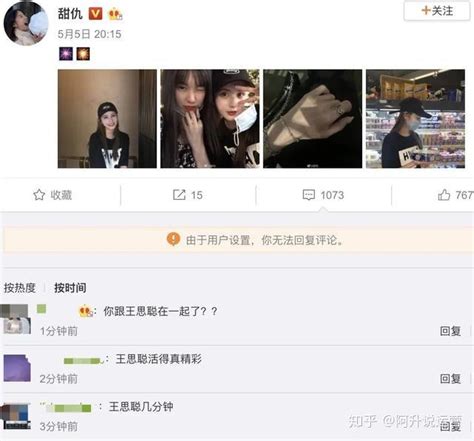Follow the user with the +关注 button
This screenshot has height=441, width=474.
(437, 11)
